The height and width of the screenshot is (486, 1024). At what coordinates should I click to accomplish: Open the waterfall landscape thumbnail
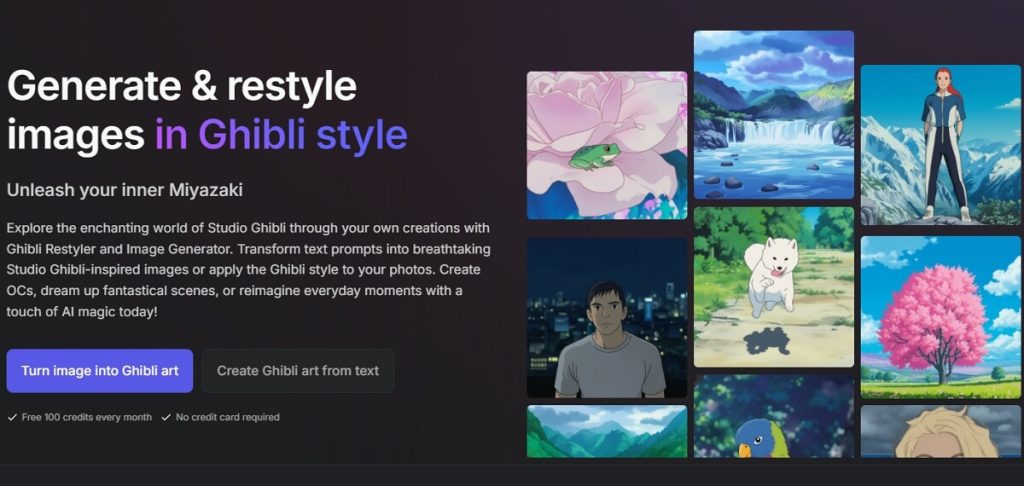774,114
